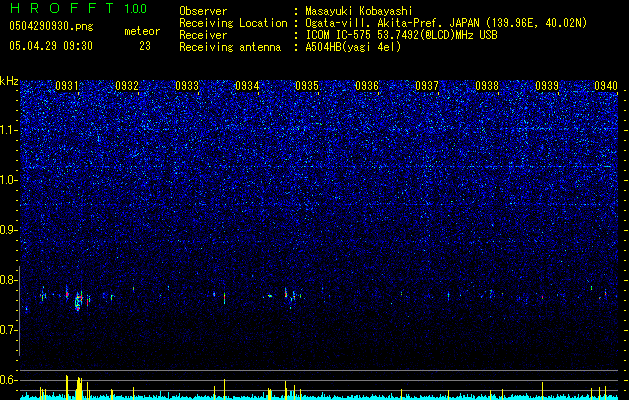Click the 0.9 kHz axis label
The width and height of the screenshot is (629, 400).
click(9, 230)
